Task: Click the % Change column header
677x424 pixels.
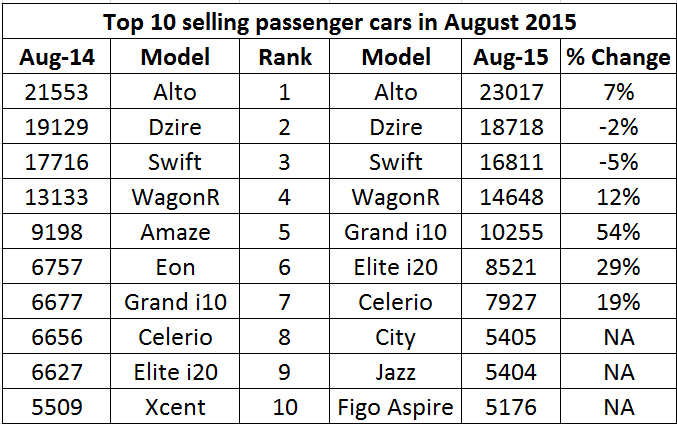Action: [617, 57]
